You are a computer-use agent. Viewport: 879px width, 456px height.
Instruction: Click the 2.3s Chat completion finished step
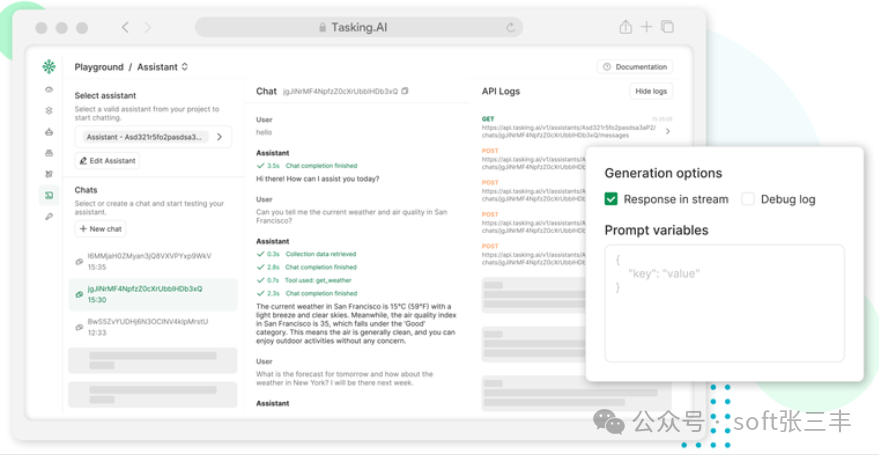click(307, 293)
